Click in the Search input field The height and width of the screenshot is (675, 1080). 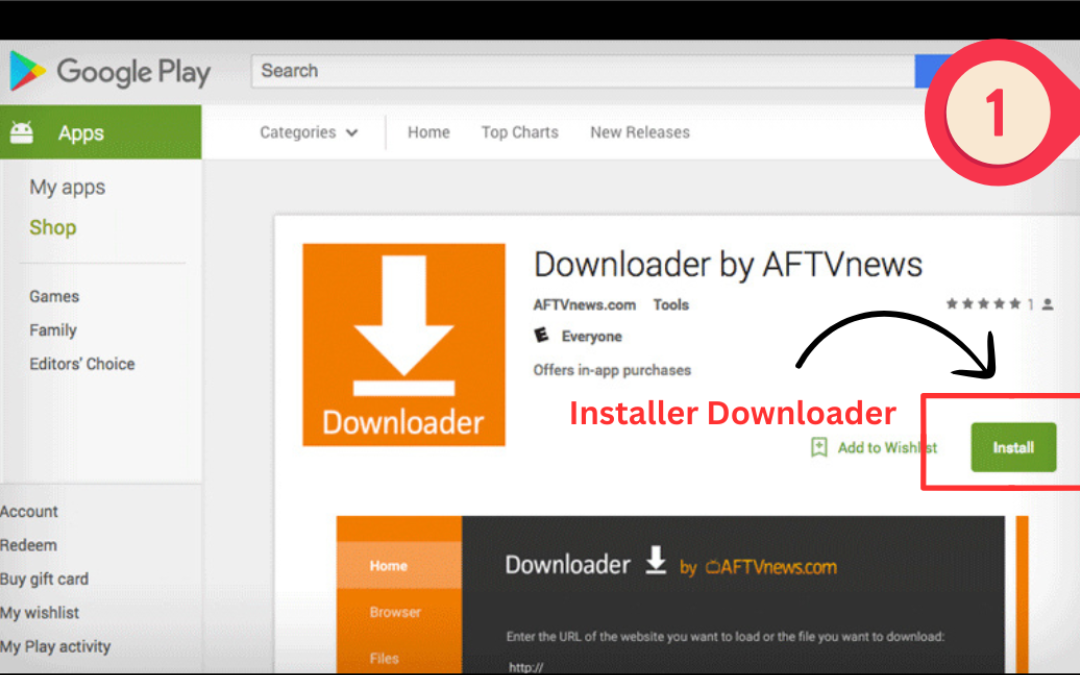coord(580,71)
